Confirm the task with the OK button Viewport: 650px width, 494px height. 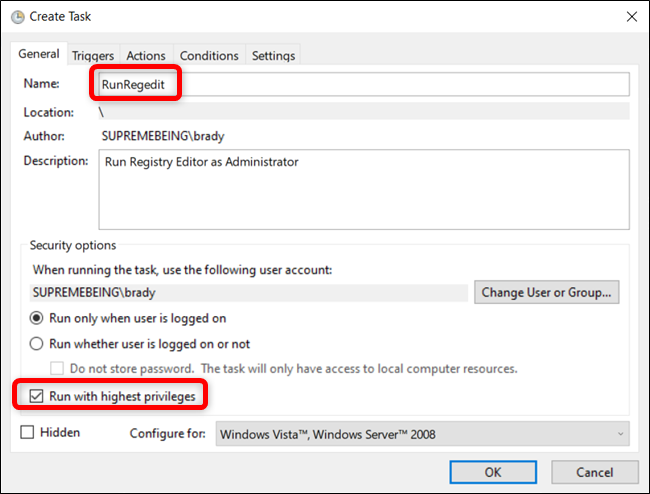pos(493,472)
